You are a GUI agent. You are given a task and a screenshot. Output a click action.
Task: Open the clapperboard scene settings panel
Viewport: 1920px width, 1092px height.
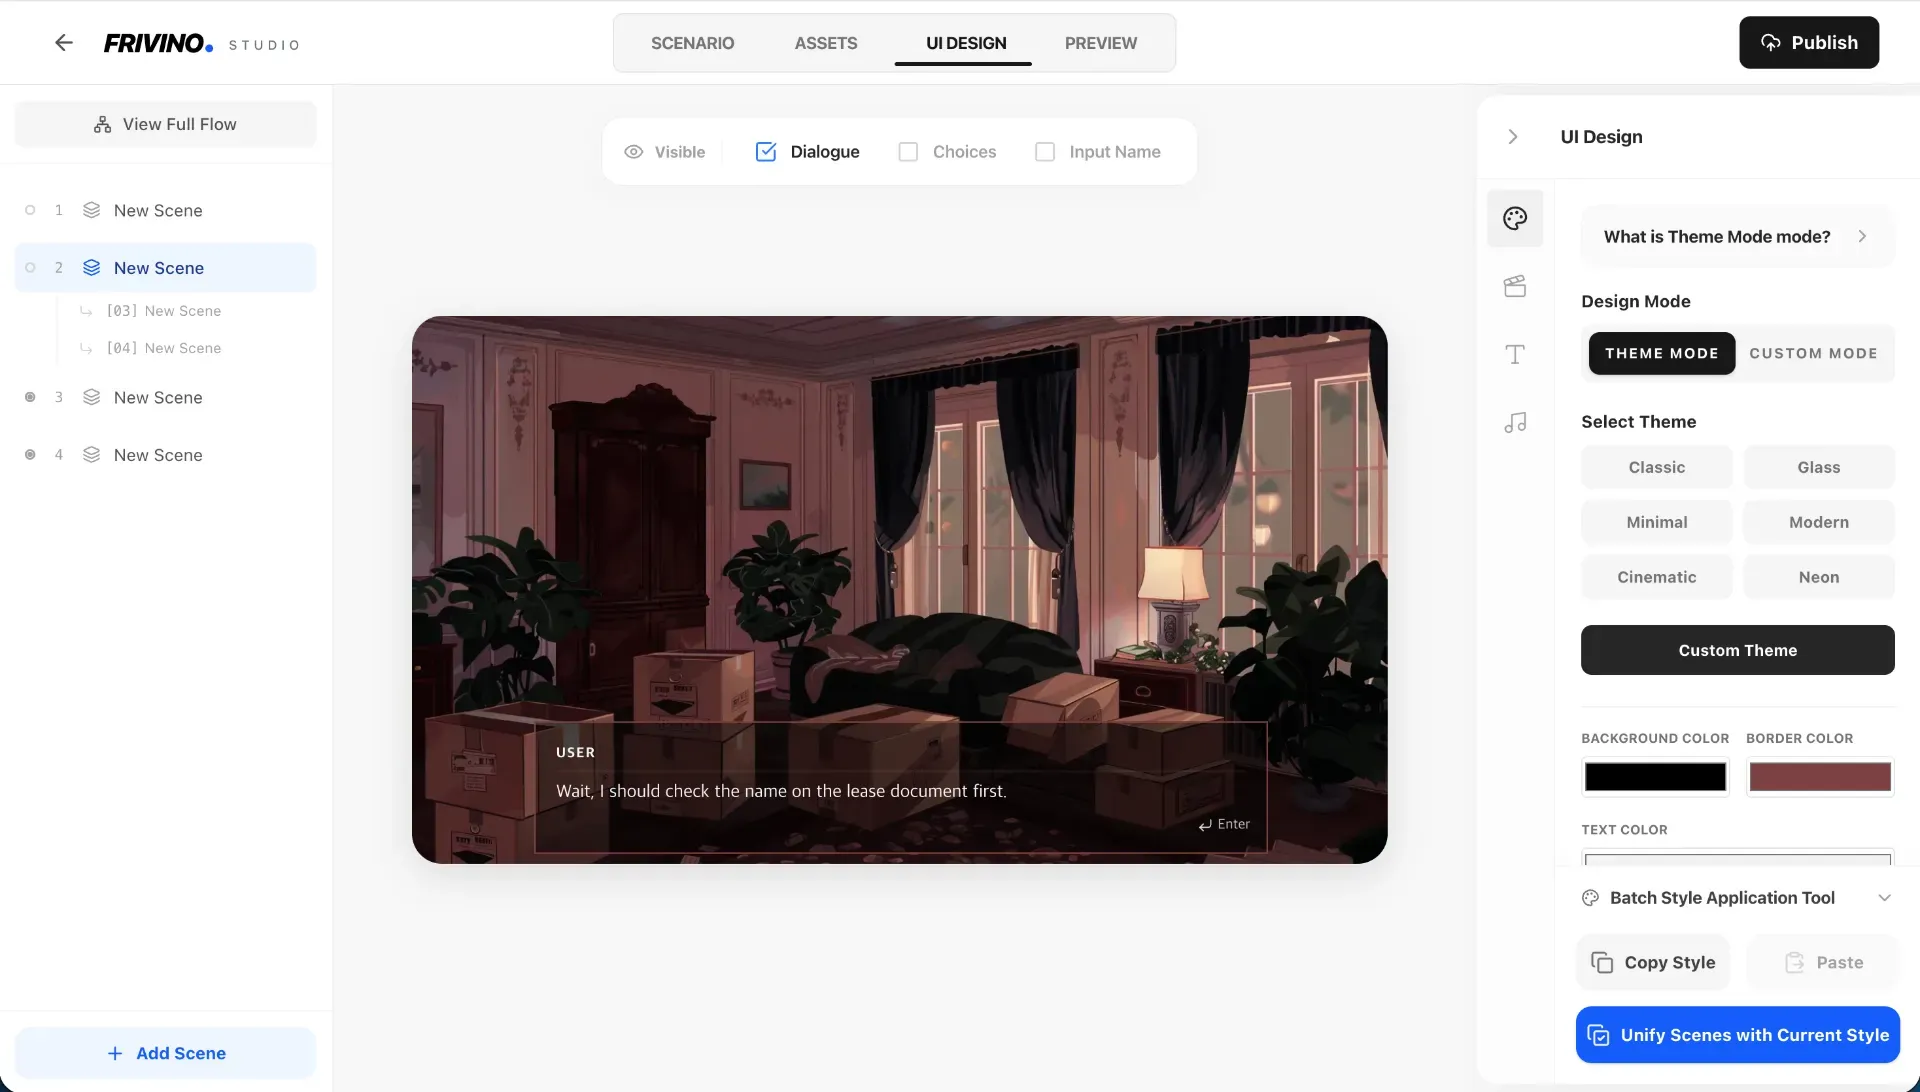[1515, 286]
